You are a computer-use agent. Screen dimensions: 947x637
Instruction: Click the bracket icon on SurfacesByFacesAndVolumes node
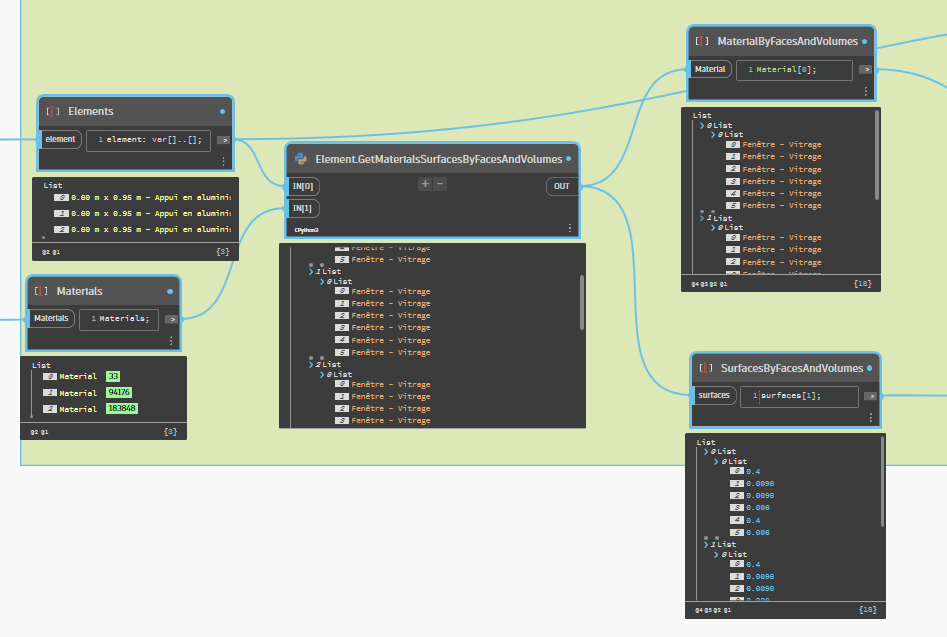(705, 368)
